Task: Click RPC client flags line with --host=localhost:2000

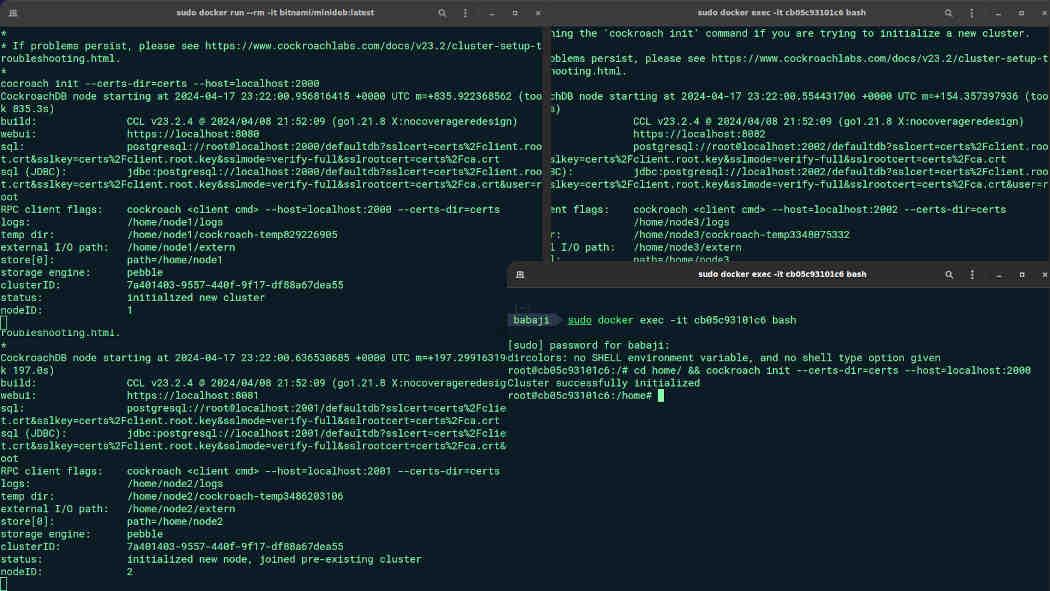Action: pyautogui.click(x=250, y=209)
